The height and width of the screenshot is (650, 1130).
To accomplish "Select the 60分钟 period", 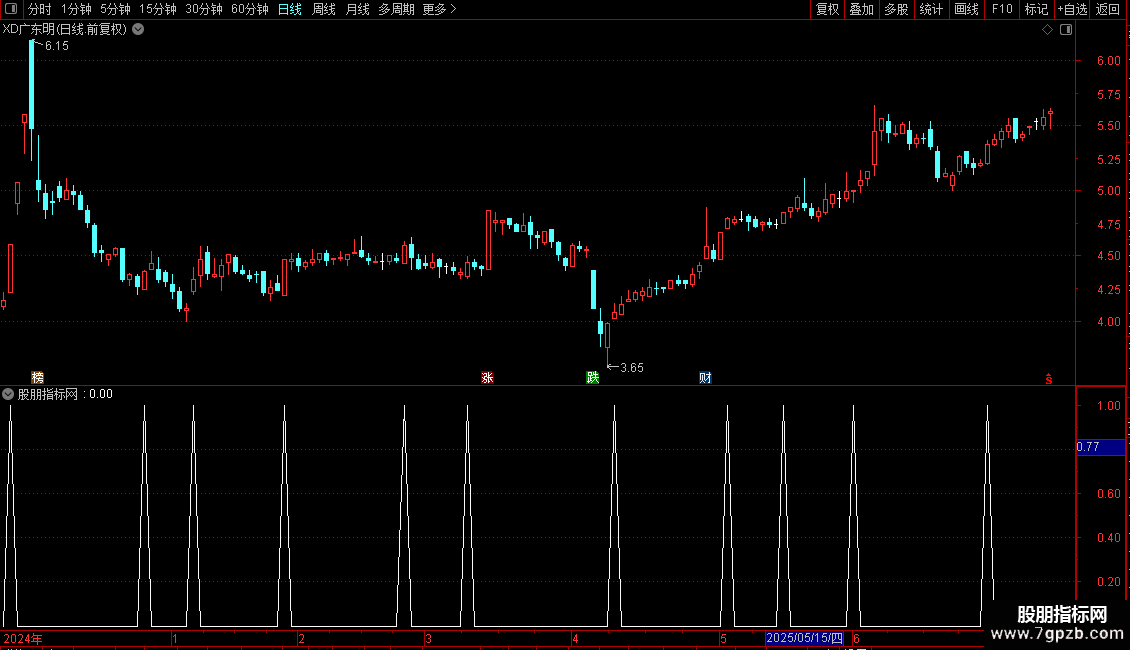I will pos(250,9).
